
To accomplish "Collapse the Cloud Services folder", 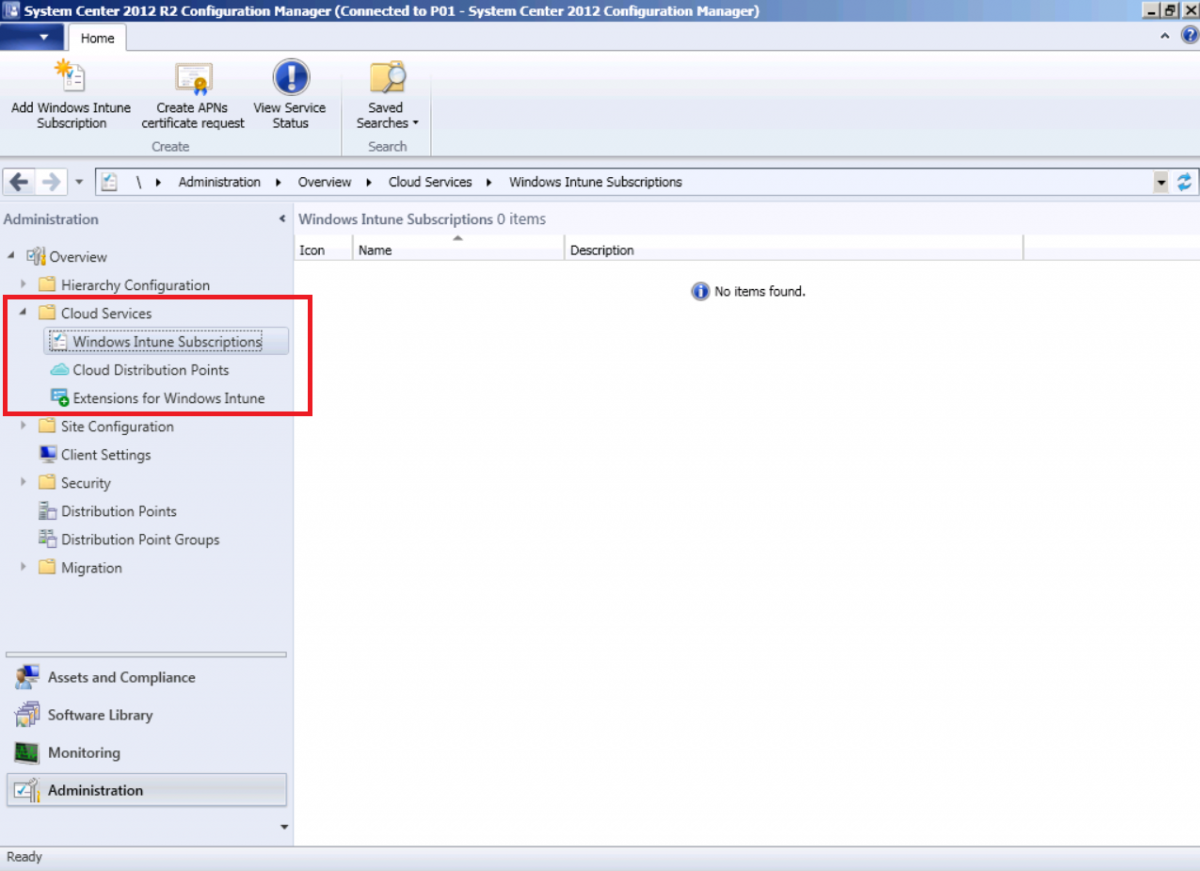I will [23, 313].
